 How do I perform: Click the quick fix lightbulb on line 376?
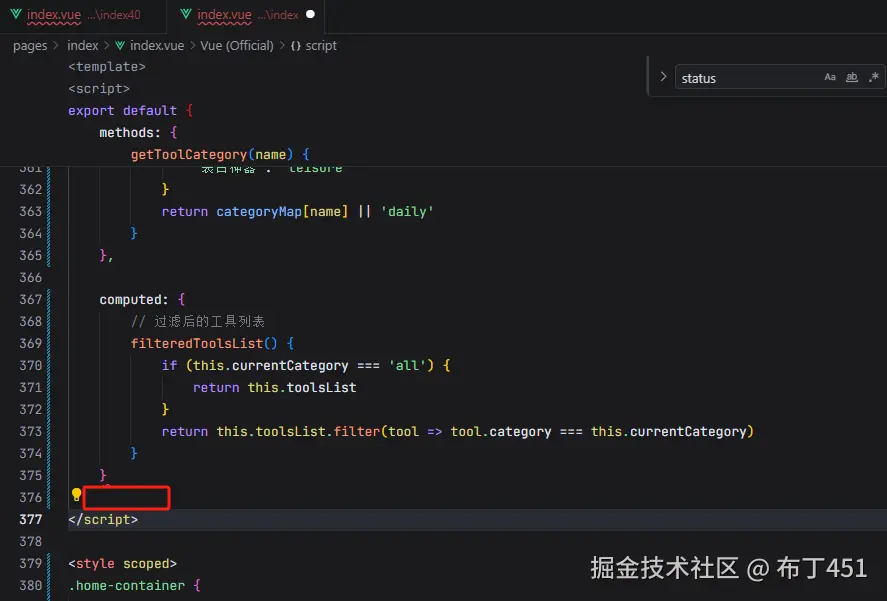point(76,496)
